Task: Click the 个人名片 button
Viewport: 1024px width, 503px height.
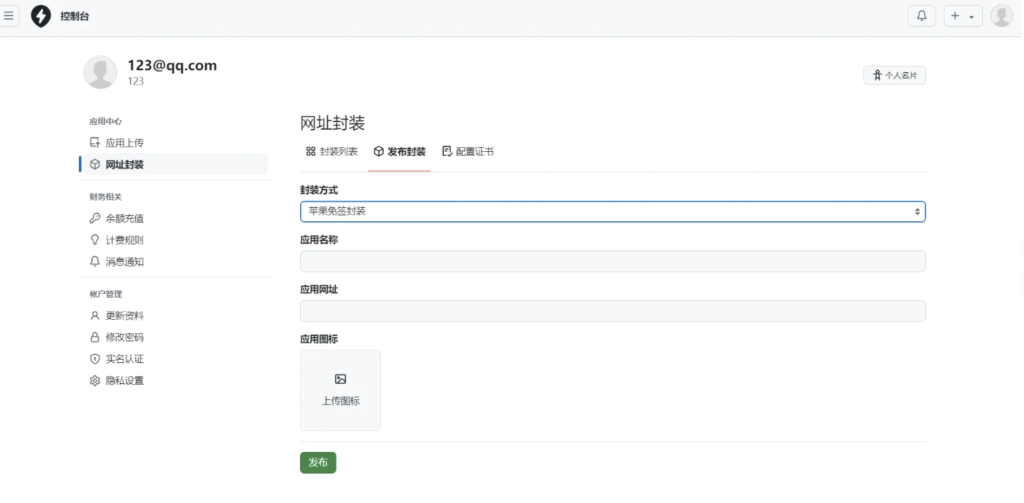Action: (x=894, y=75)
